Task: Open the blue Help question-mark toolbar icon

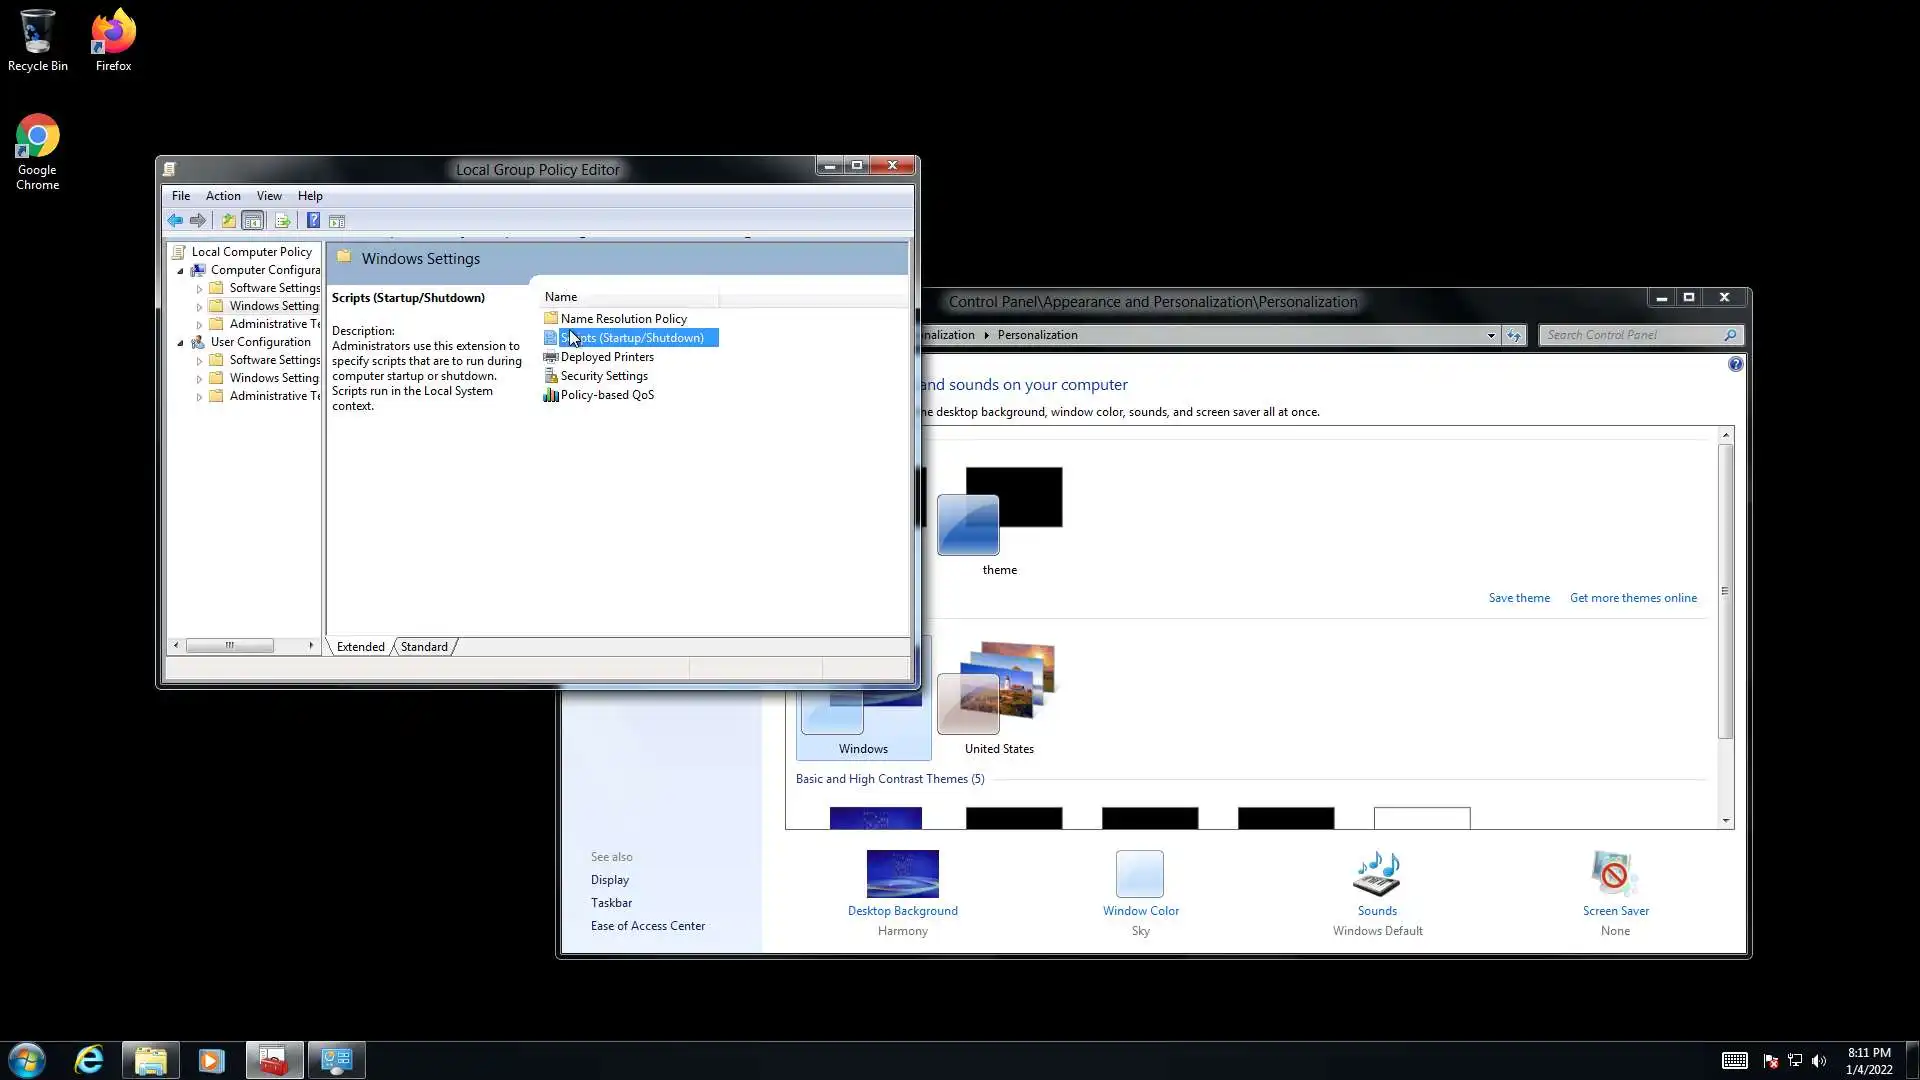Action: click(313, 221)
